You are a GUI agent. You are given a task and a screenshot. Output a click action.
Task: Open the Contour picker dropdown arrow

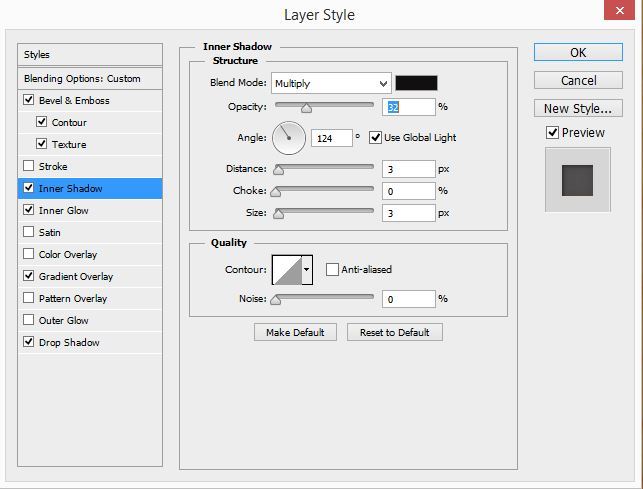[x=307, y=270]
